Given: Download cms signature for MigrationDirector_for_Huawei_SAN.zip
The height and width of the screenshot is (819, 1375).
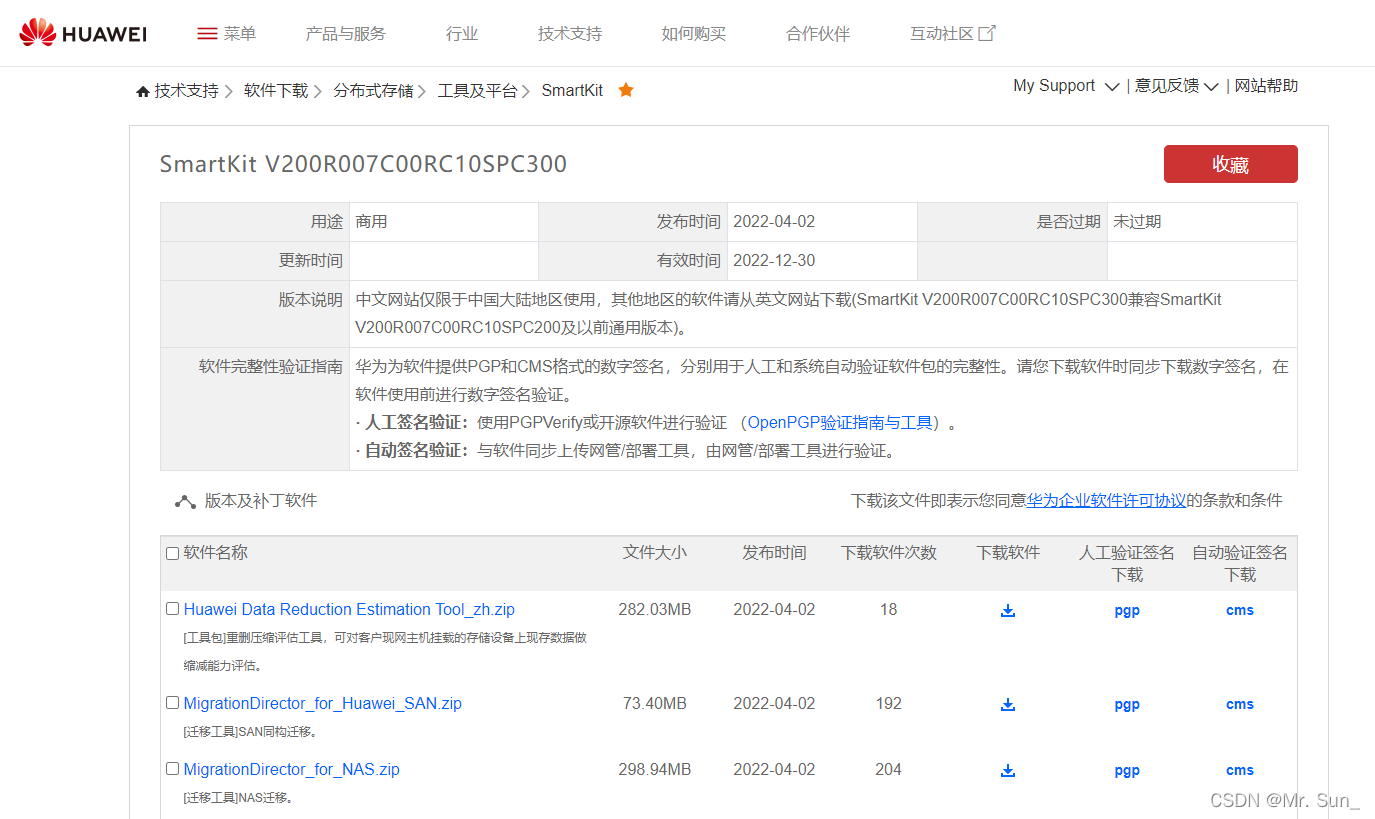Looking at the screenshot, I should click(1240, 704).
